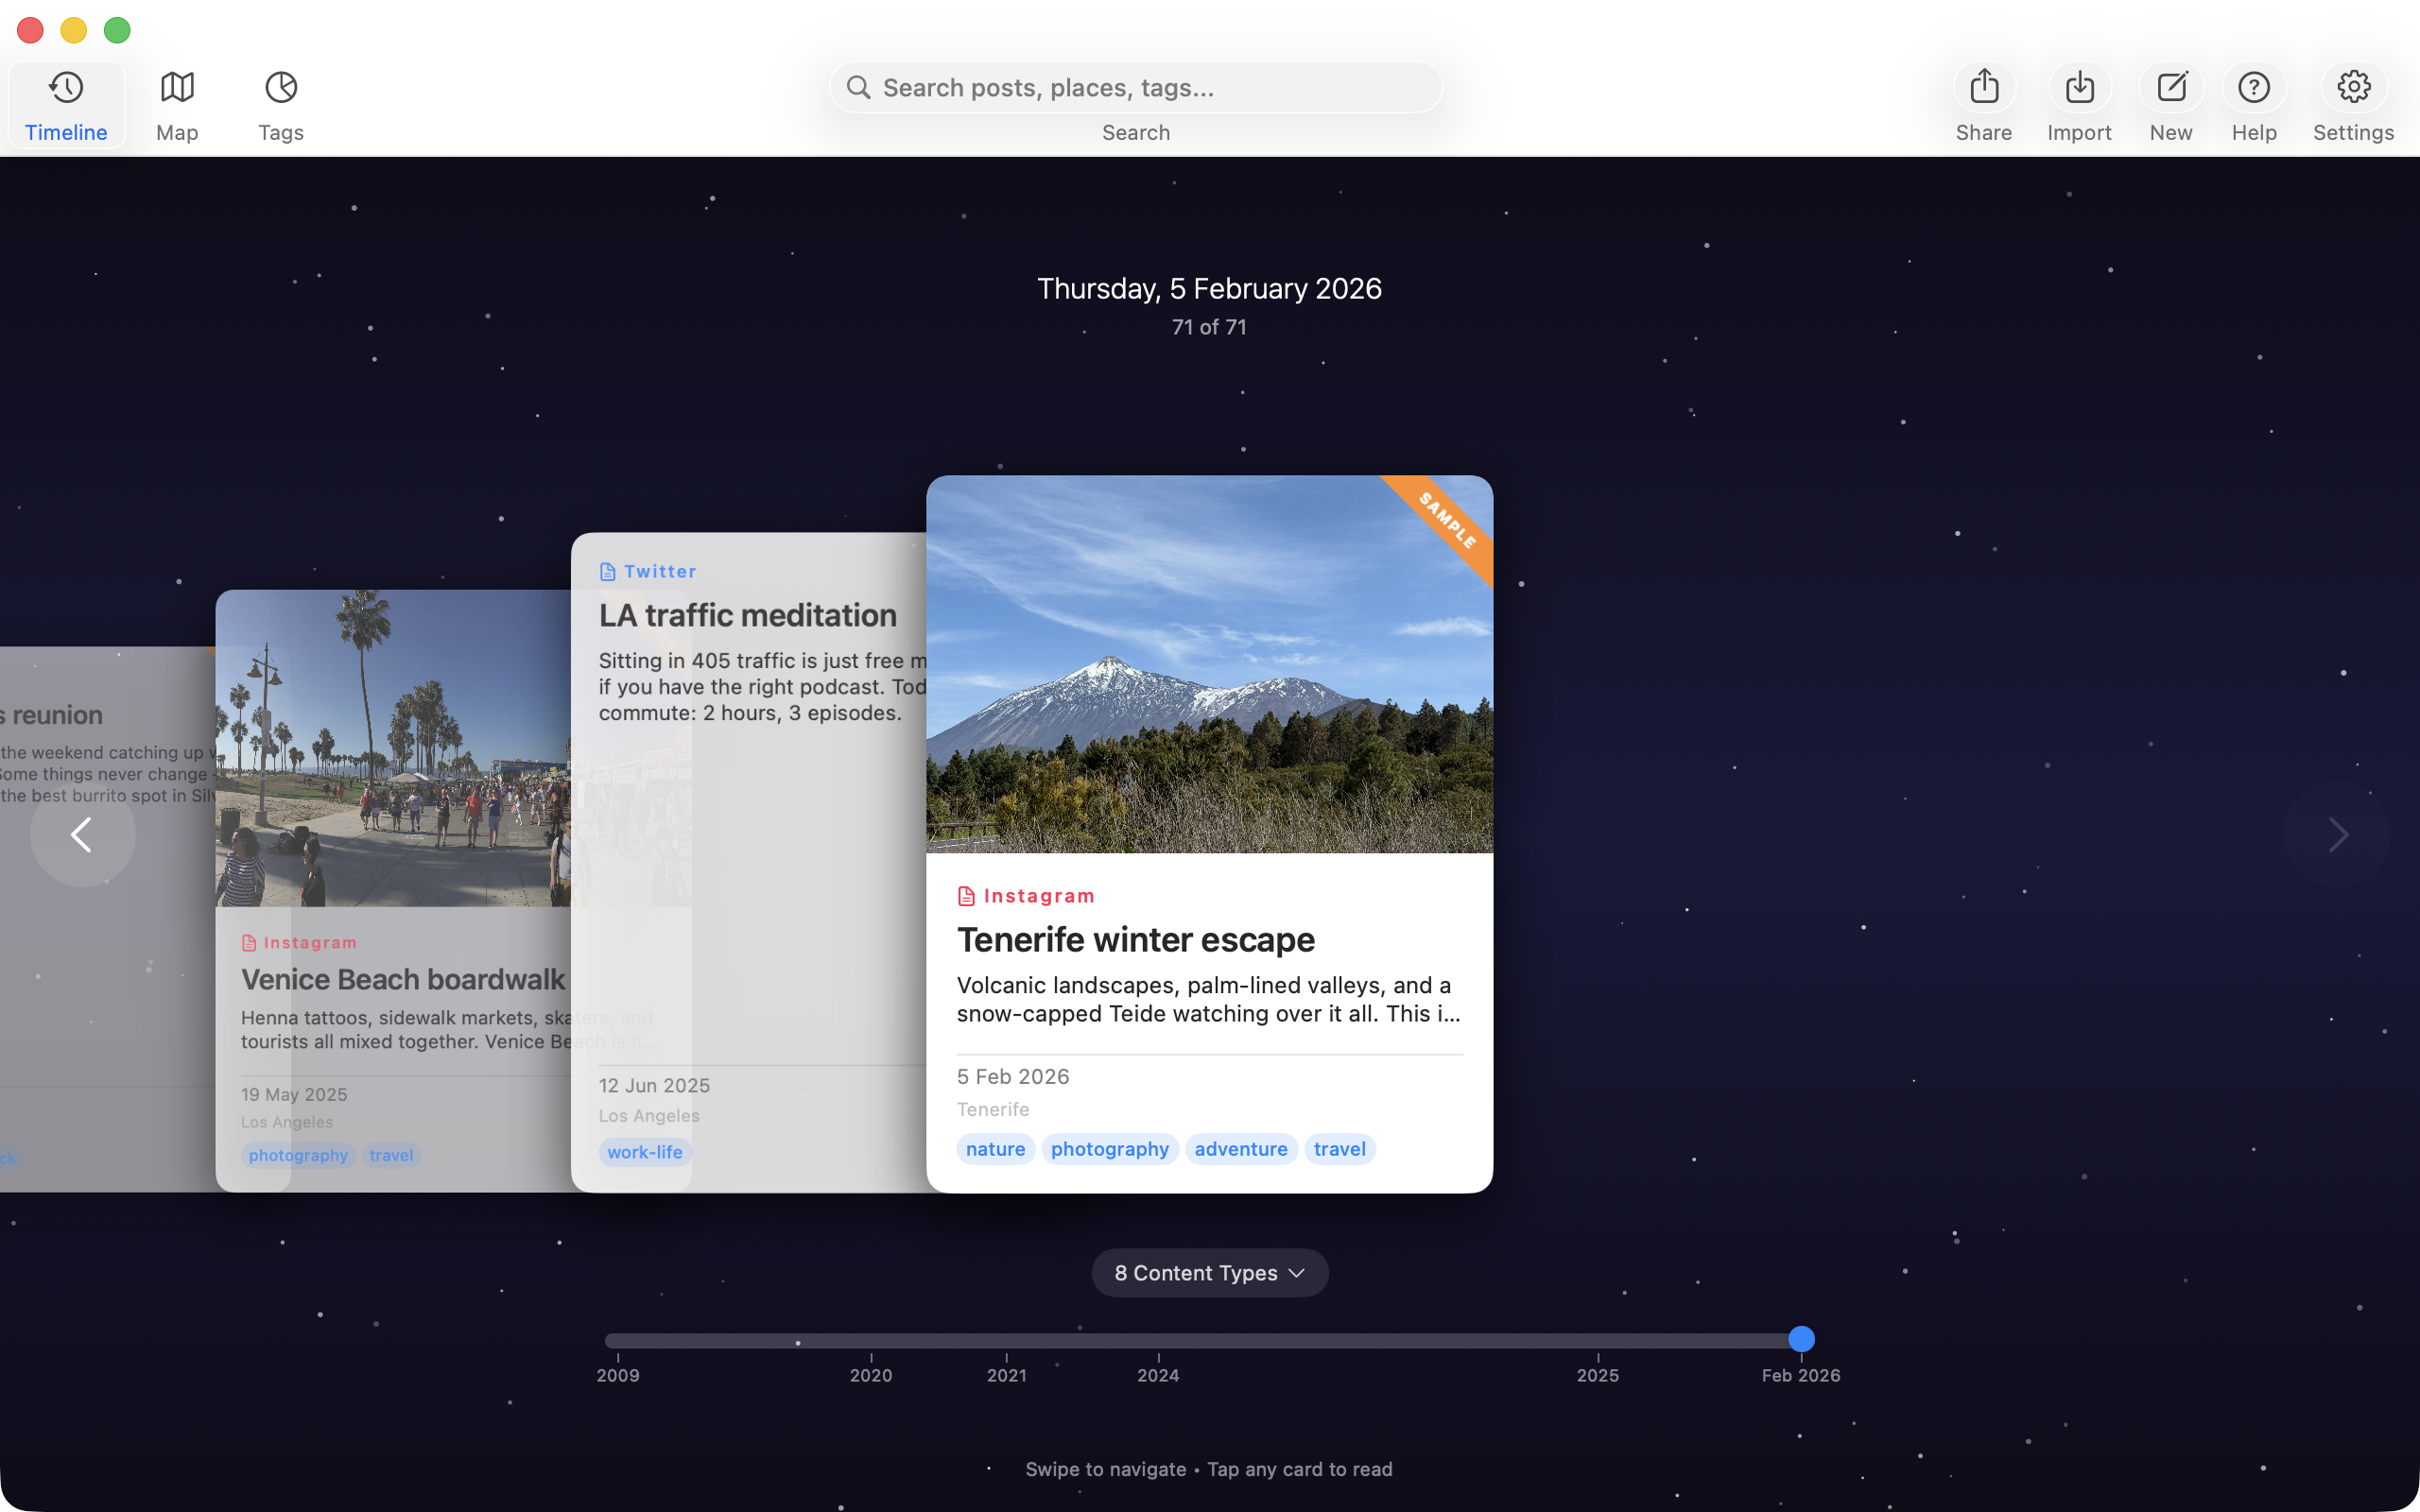Open the Help panel
This screenshot has width=2420, height=1512.
(2253, 88)
